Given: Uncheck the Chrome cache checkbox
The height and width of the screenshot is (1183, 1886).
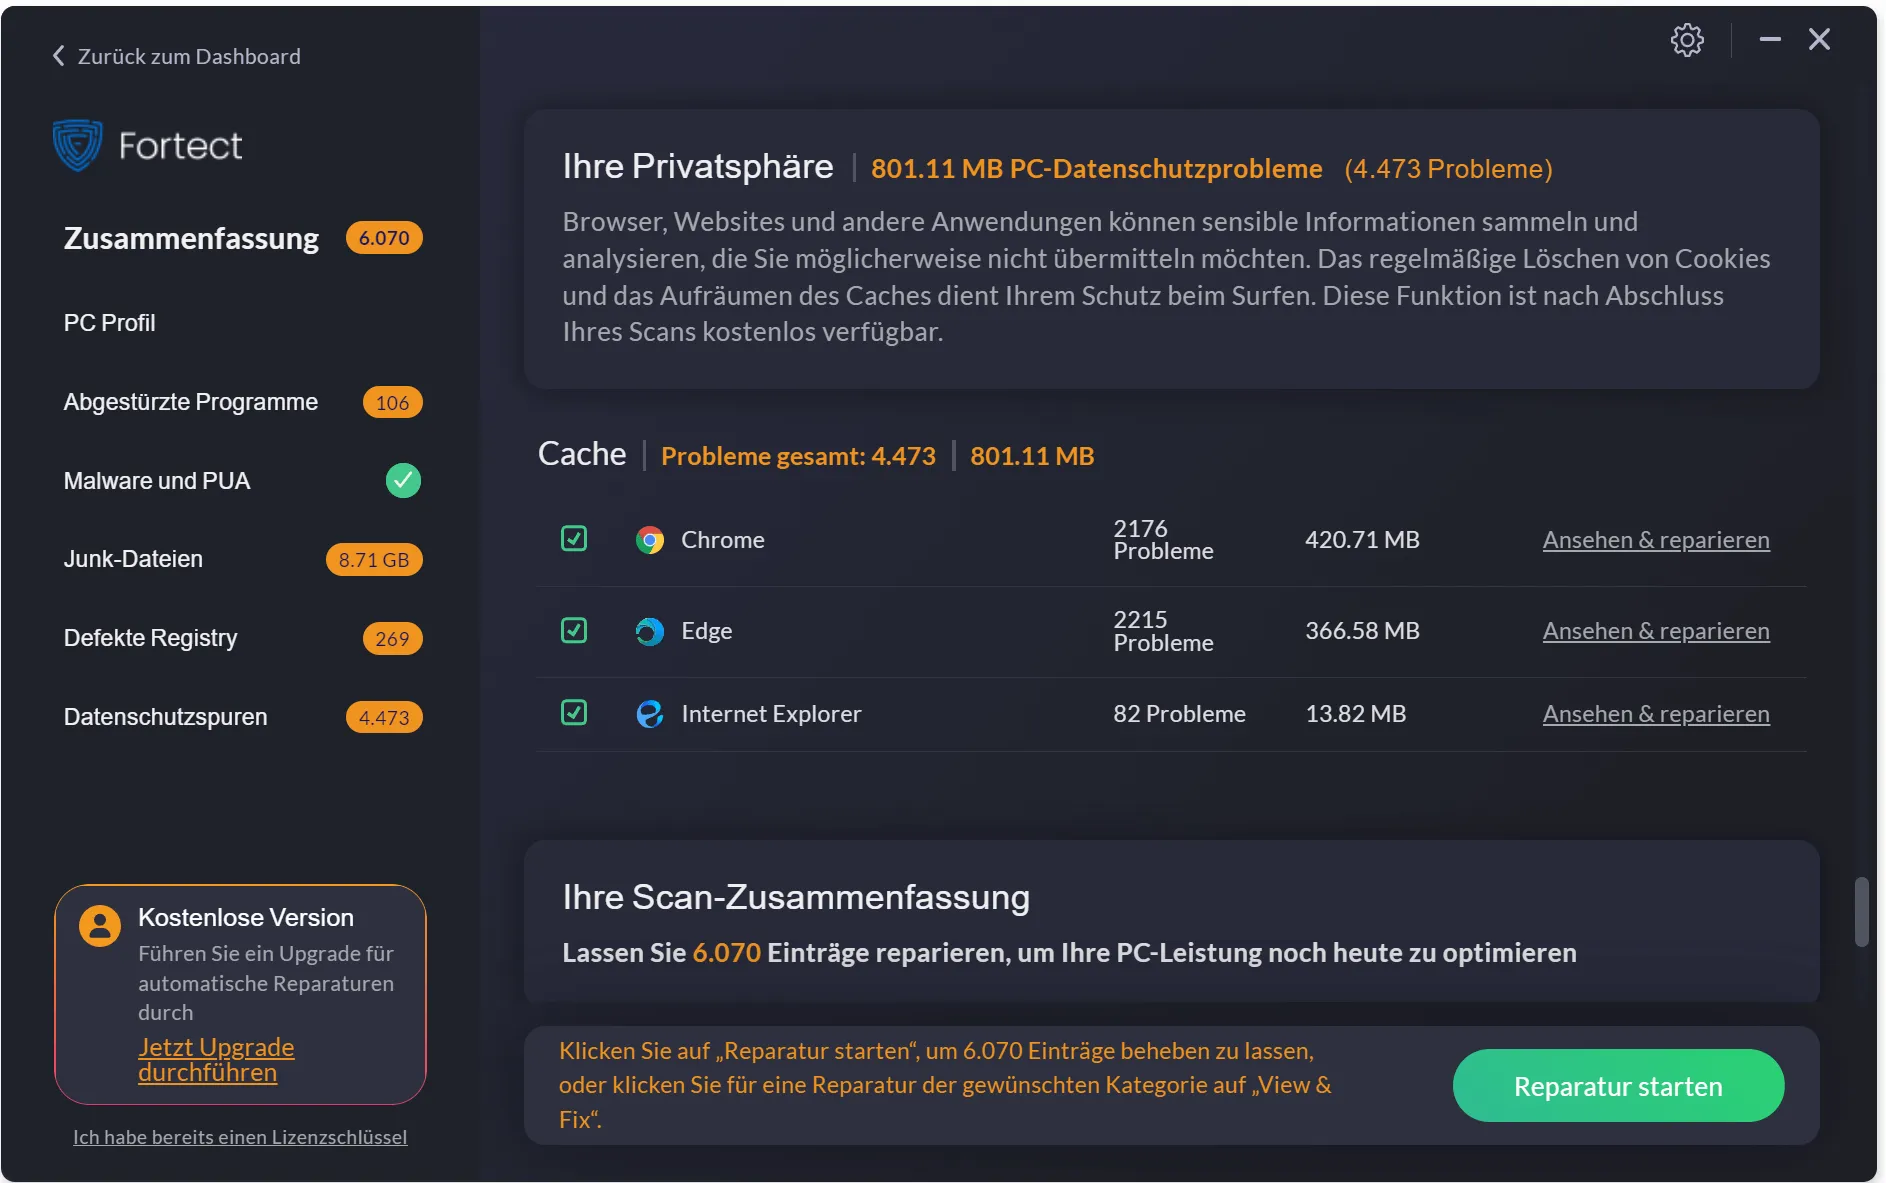Looking at the screenshot, I should tap(574, 539).
